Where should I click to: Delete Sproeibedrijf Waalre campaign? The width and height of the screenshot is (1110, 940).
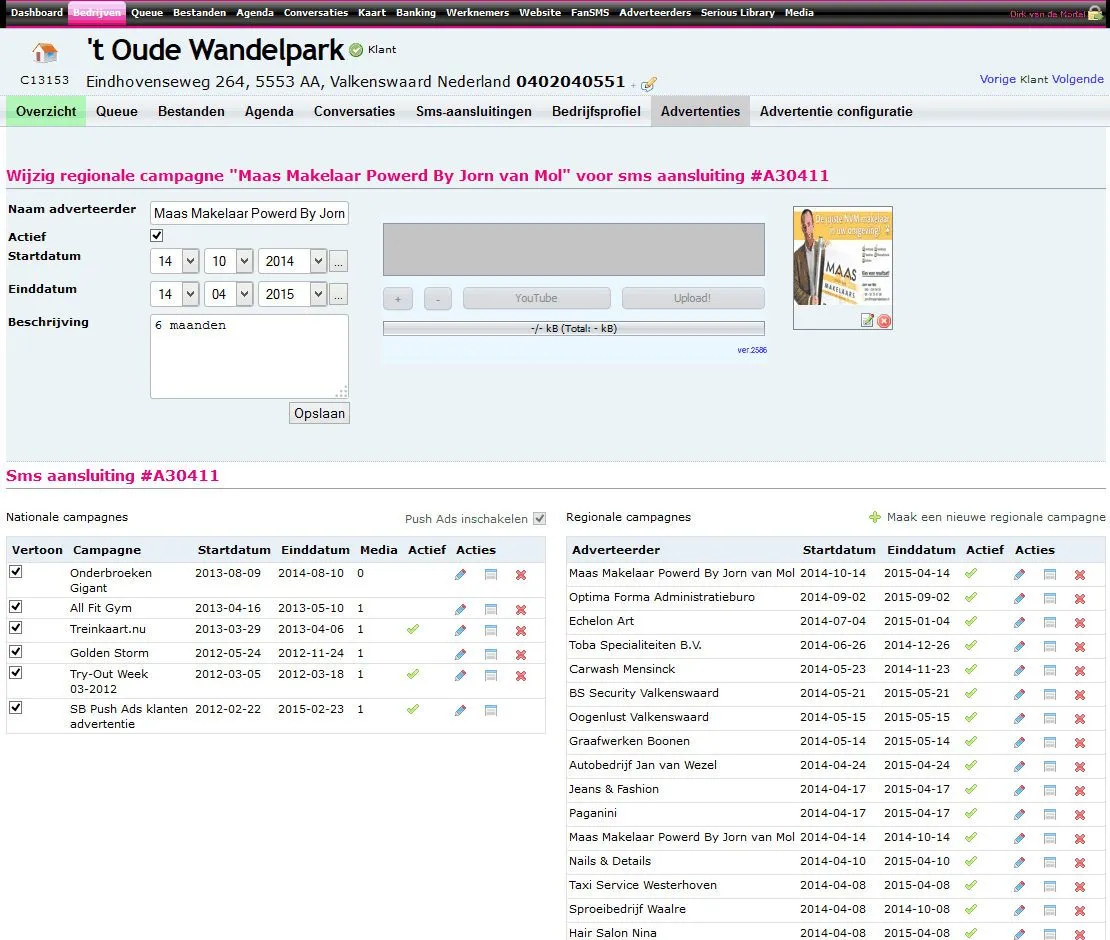click(x=1080, y=911)
